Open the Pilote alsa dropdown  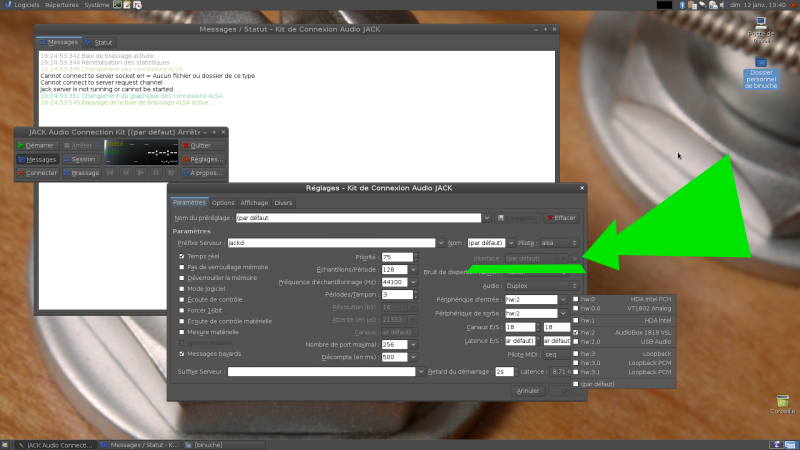click(x=559, y=243)
